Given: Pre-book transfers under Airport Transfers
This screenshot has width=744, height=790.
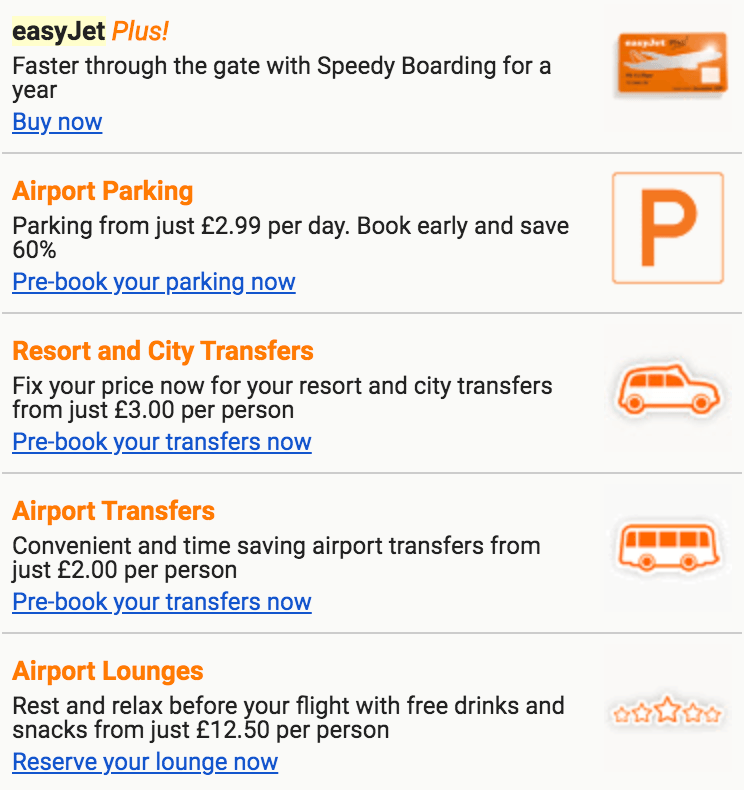Looking at the screenshot, I should tap(162, 602).
